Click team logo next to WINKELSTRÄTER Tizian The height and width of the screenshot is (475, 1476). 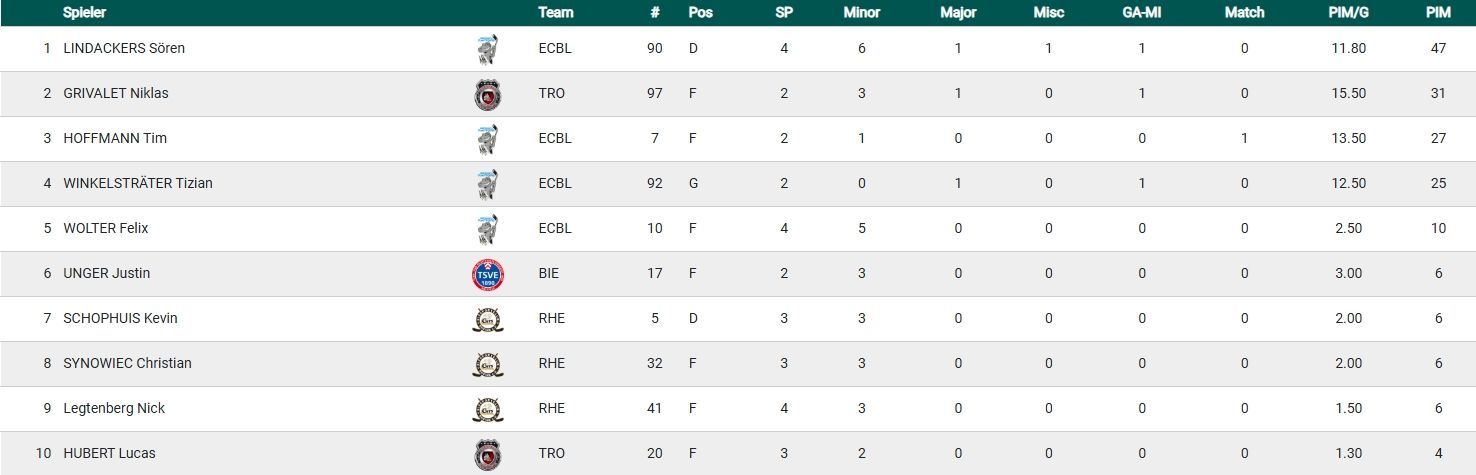[x=488, y=184]
